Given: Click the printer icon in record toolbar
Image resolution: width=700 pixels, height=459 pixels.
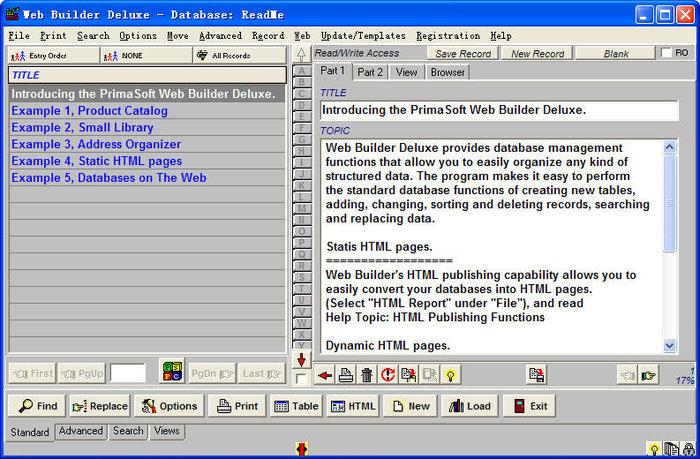Looking at the screenshot, I should pos(346,375).
